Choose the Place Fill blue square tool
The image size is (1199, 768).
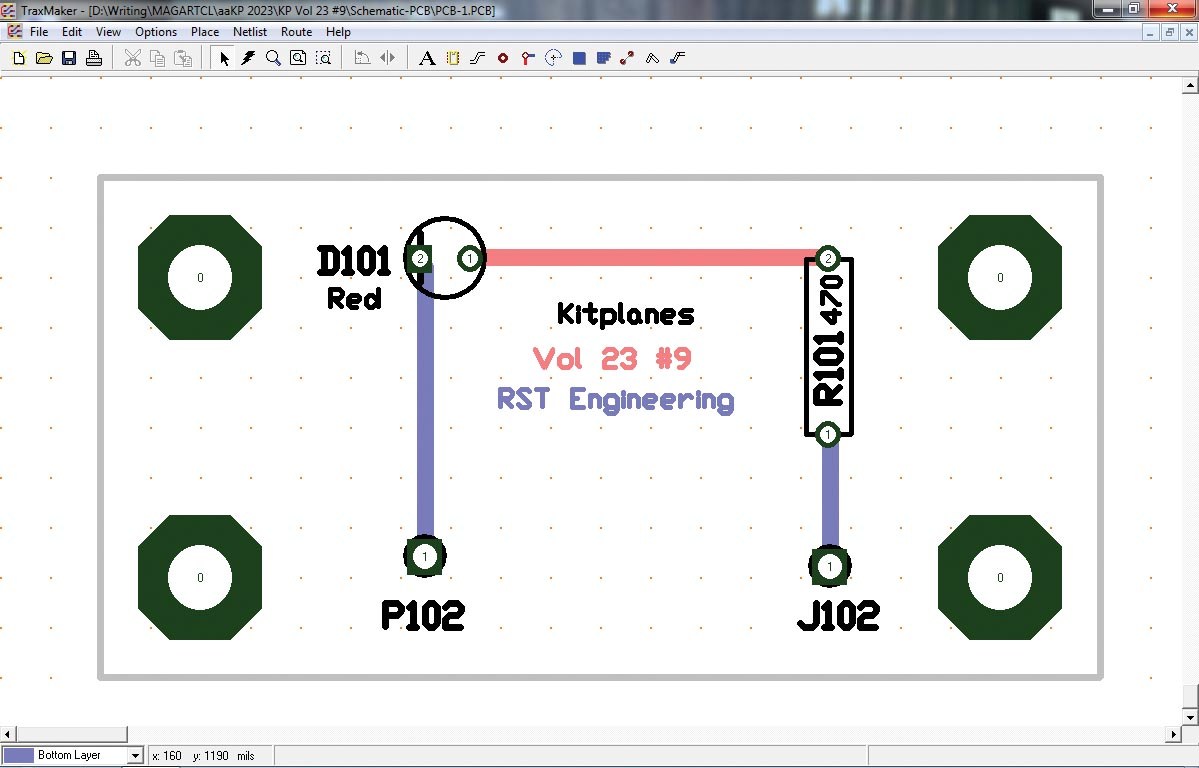click(x=579, y=58)
